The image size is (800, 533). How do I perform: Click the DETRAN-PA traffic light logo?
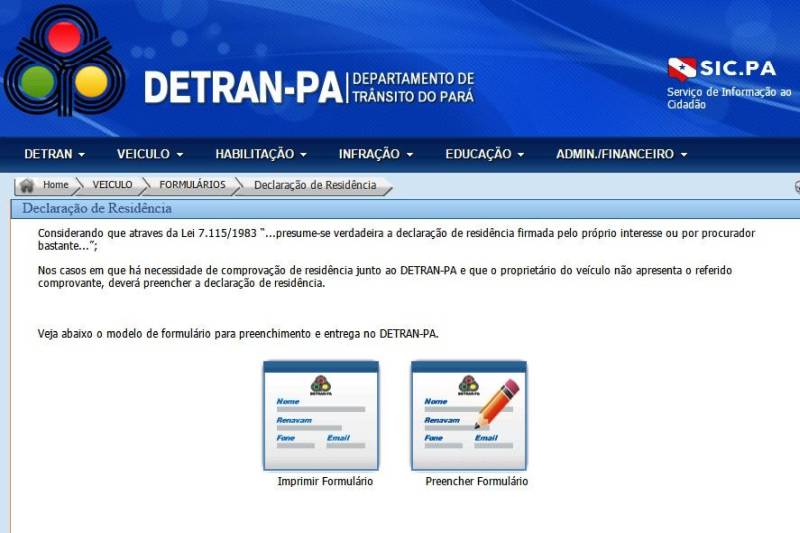pyautogui.click(x=65, y=61)
